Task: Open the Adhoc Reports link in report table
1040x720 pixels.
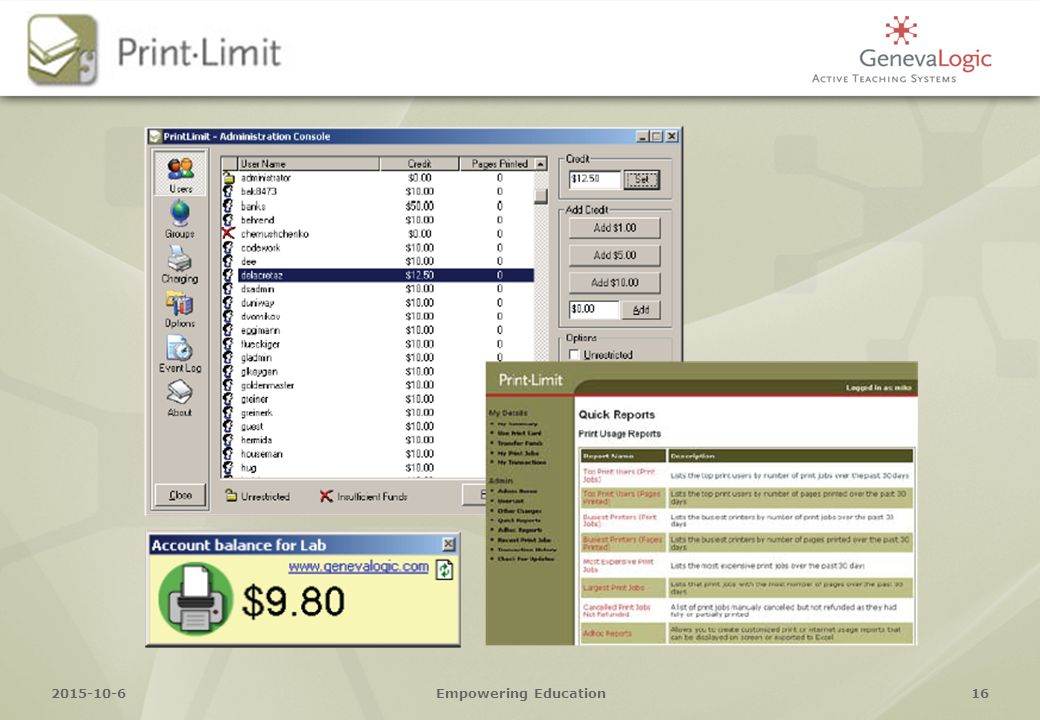Action: click(x=607, y=633)
